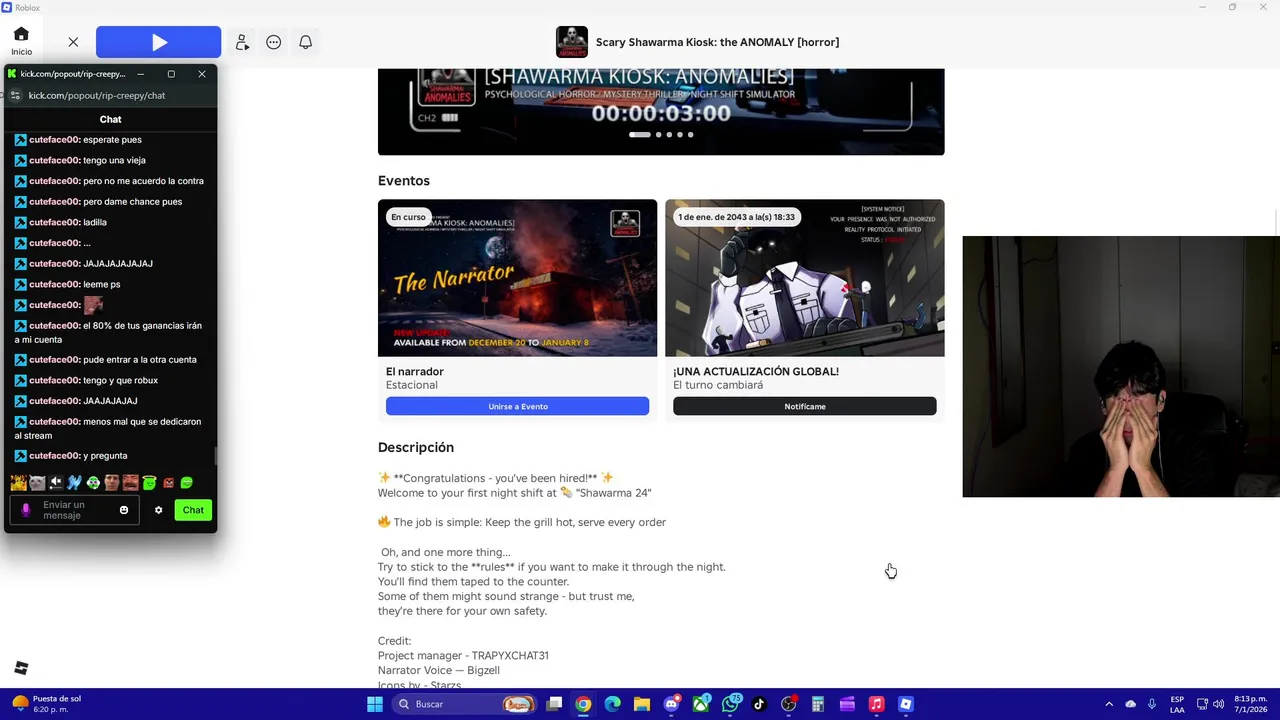This screenshot has width=1280, height=720.
Task: Open Microsoft Edge from taskbar
Action: pos(612,704)
